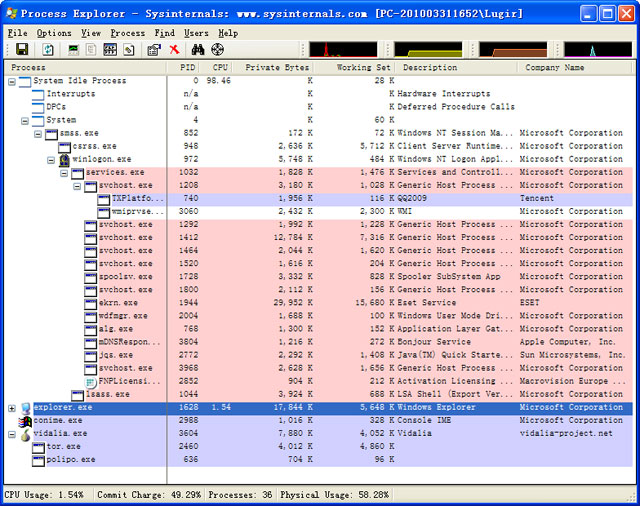640x506 pixels.
Task: Open the Properties toolbar icon
Action: pos(154,49)
